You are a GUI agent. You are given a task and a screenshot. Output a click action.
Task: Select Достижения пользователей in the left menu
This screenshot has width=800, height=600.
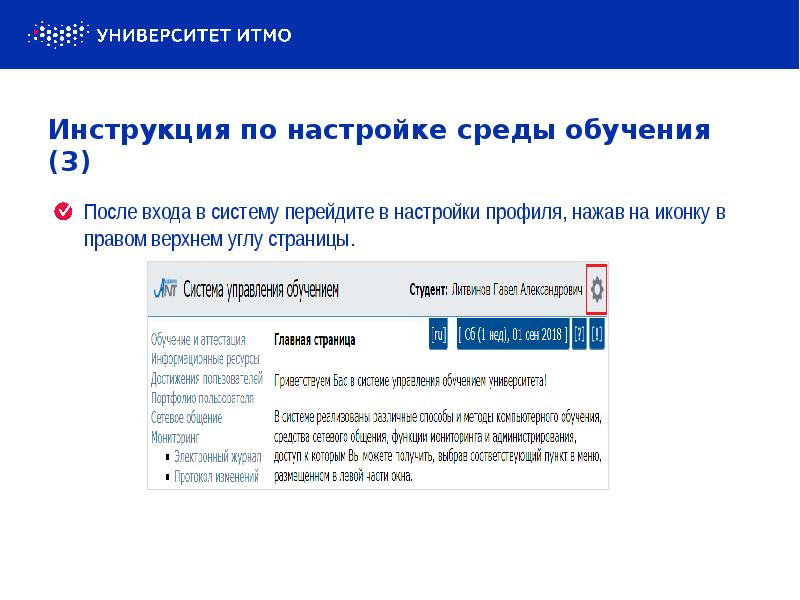click(207, 378)
